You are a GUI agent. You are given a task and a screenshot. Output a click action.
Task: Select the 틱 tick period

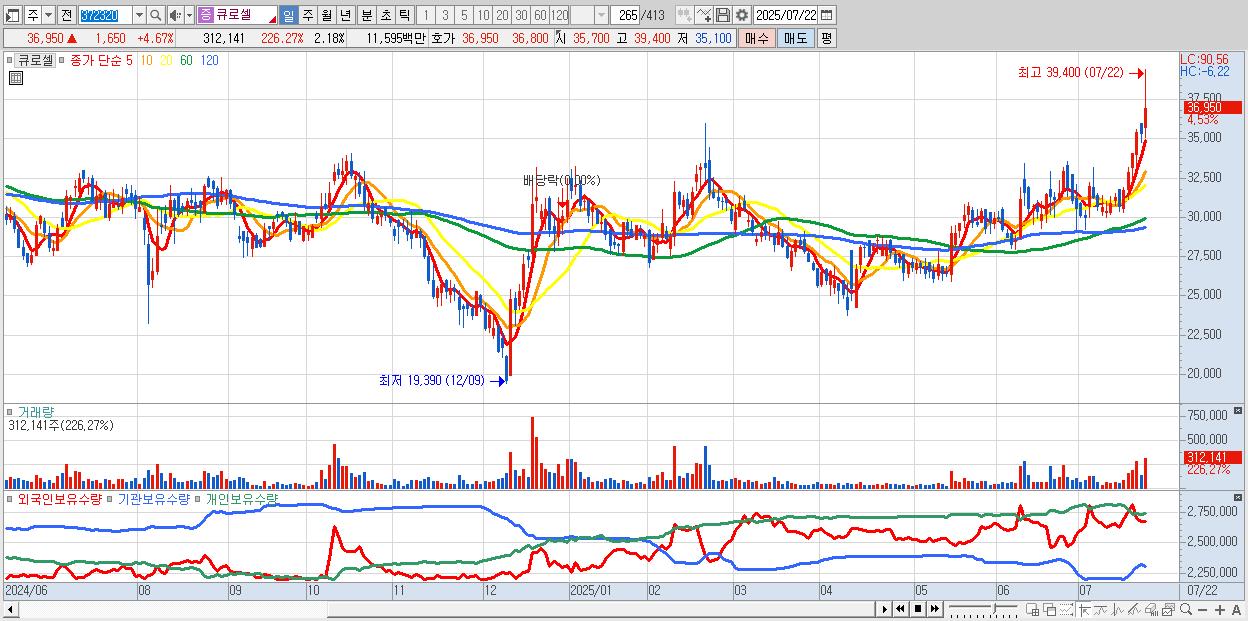click(404, 15)
